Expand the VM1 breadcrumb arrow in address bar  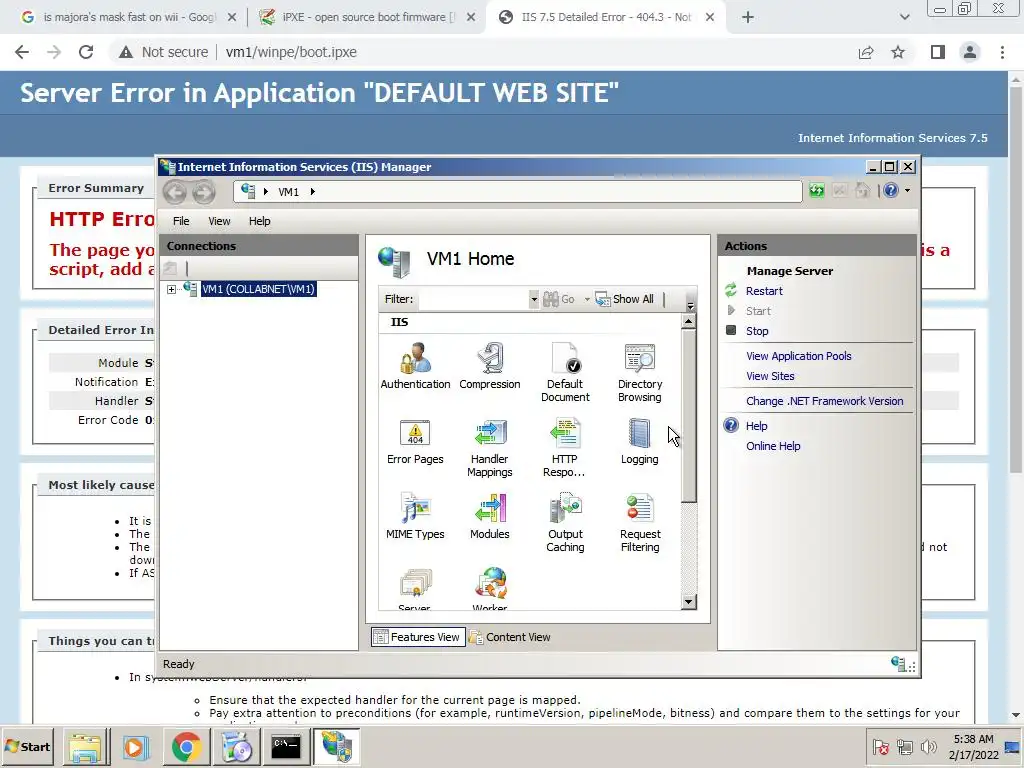[313, 192]
